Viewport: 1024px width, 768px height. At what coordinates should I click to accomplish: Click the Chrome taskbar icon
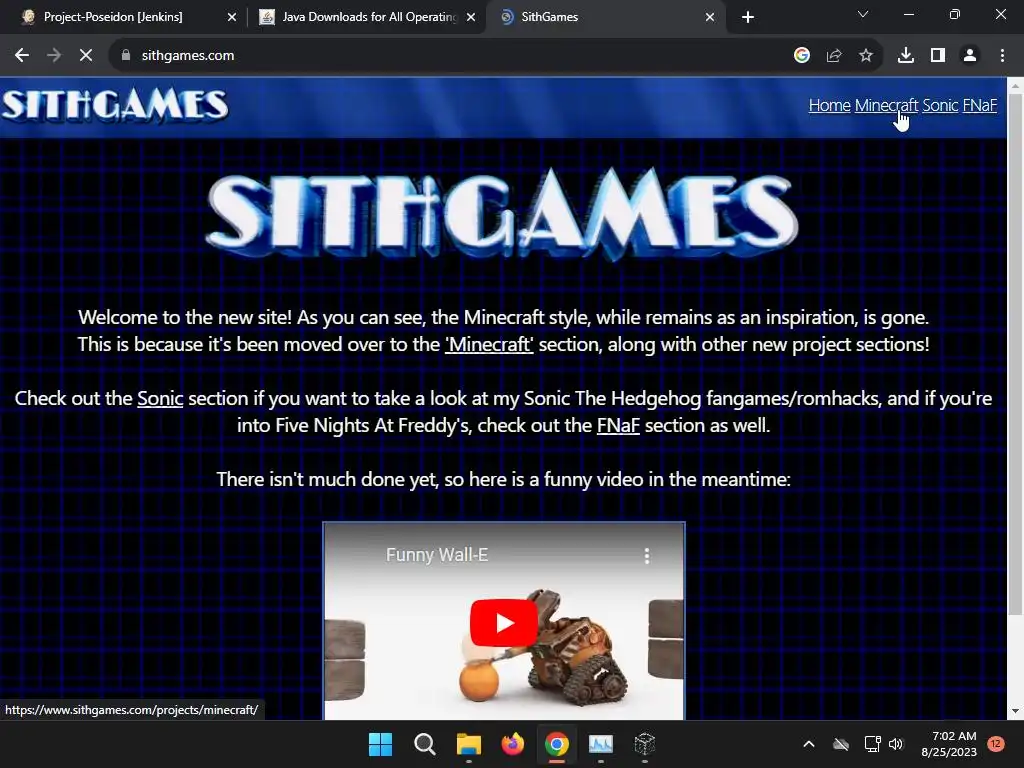click(556, 744)
